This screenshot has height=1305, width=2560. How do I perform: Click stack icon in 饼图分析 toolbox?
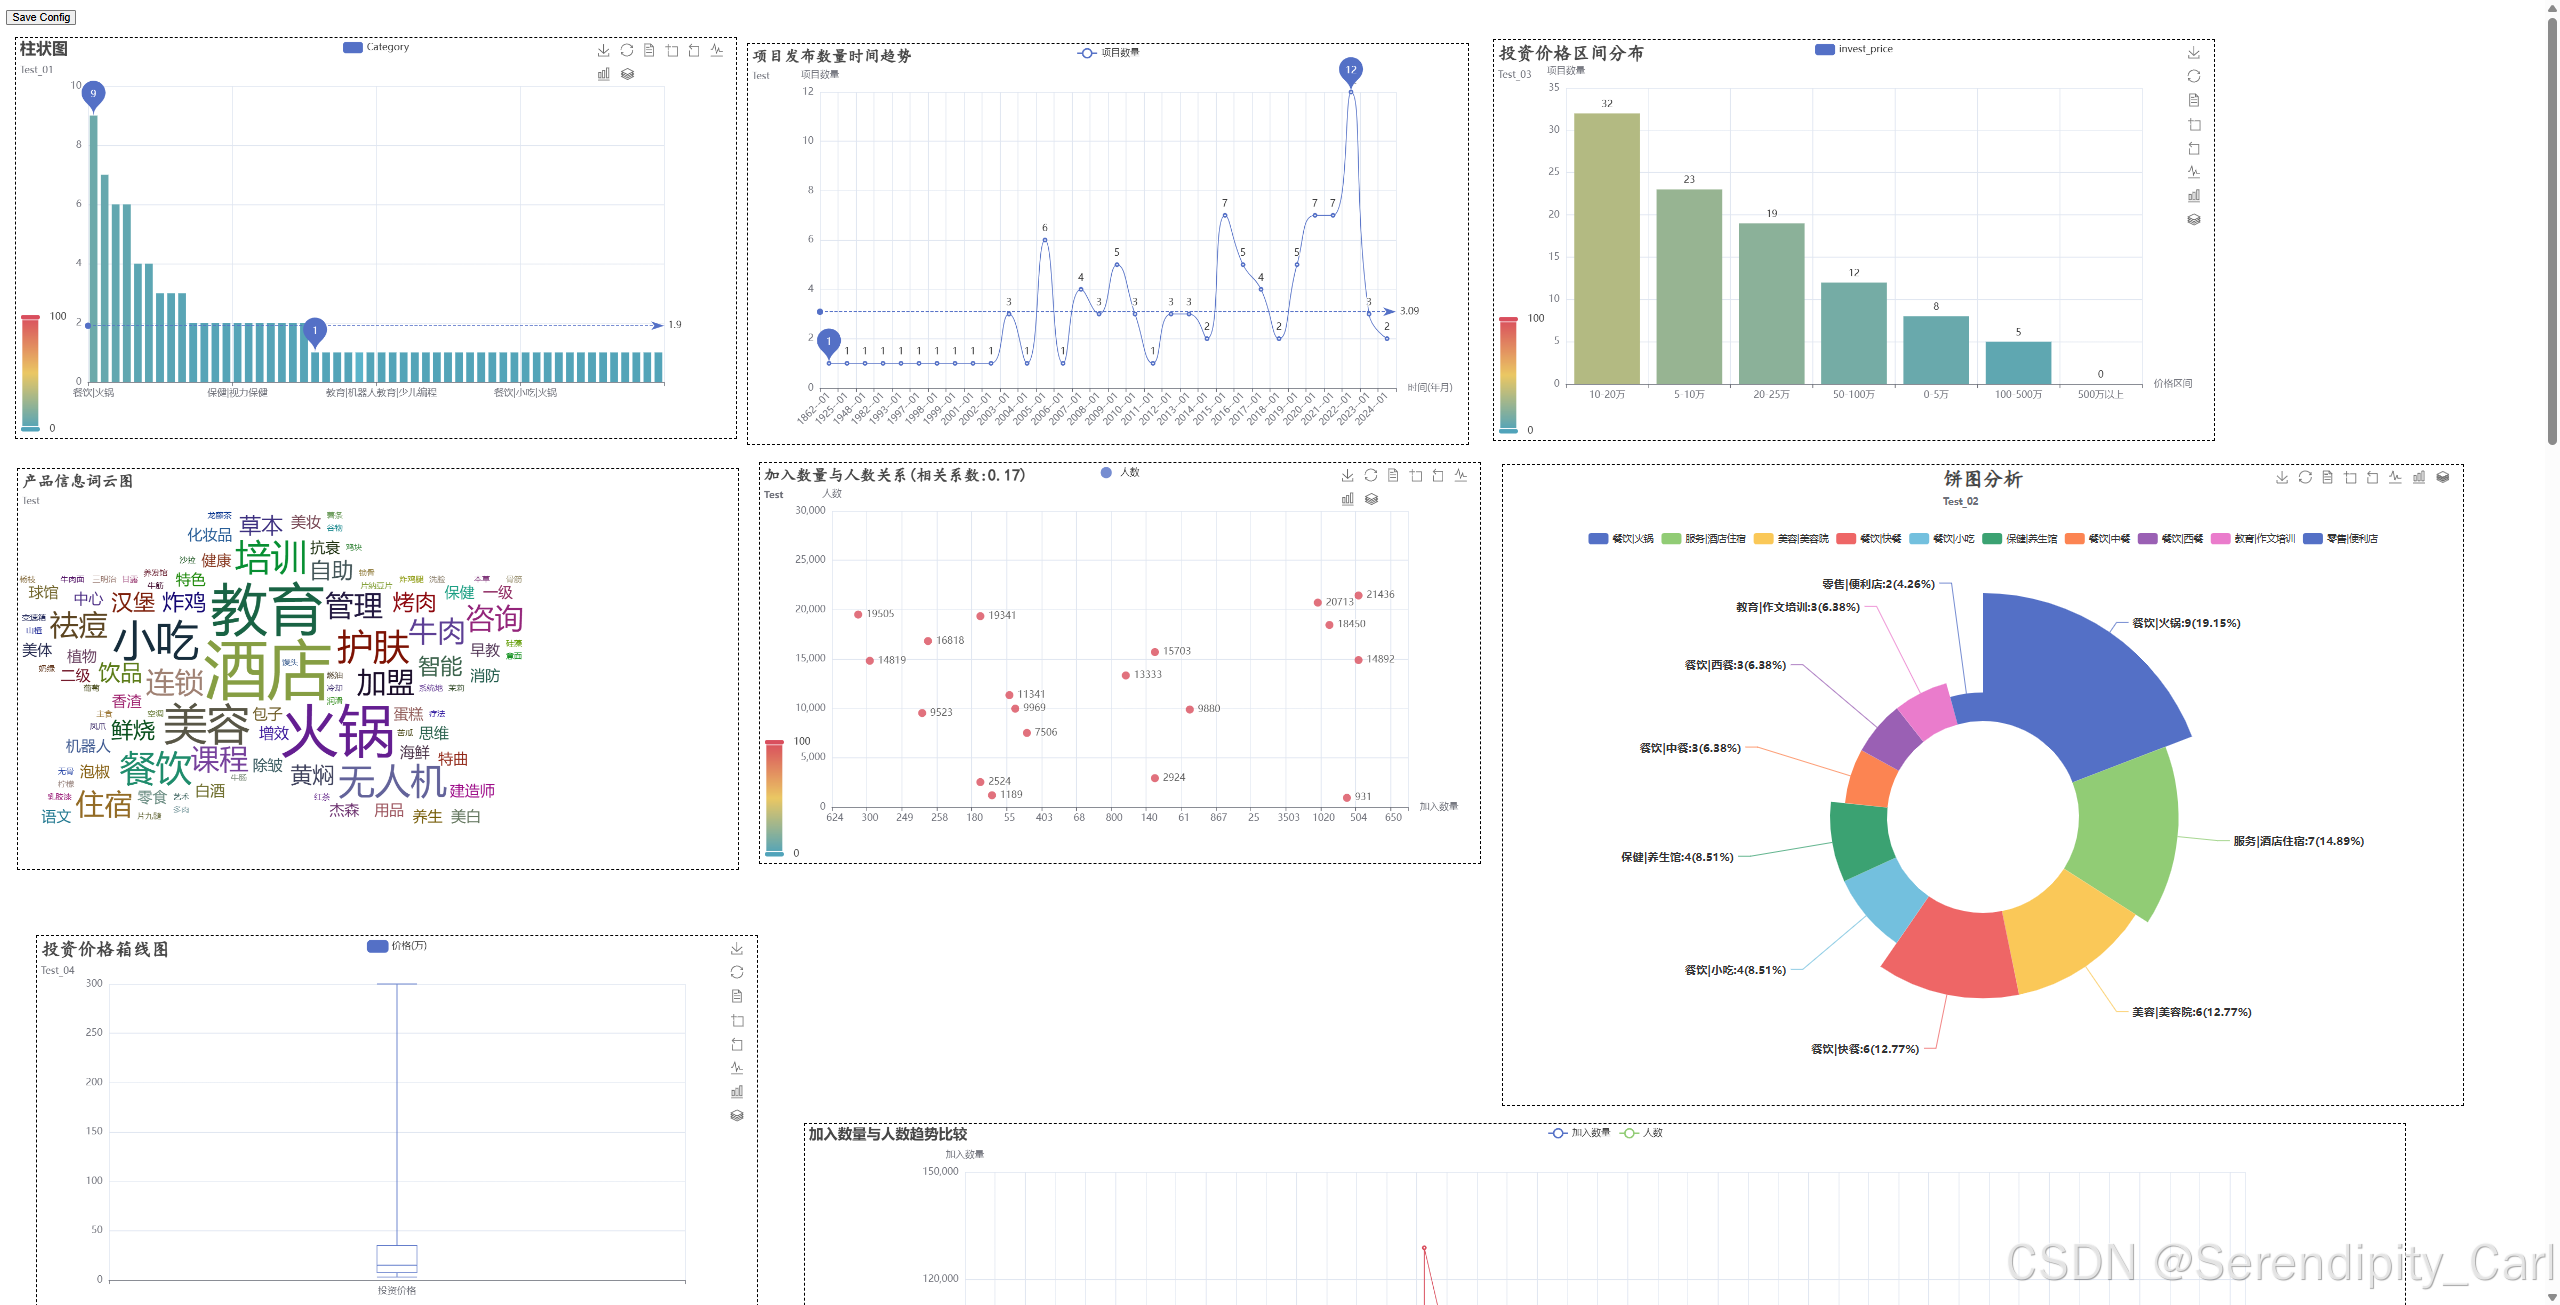[2442, 477]
